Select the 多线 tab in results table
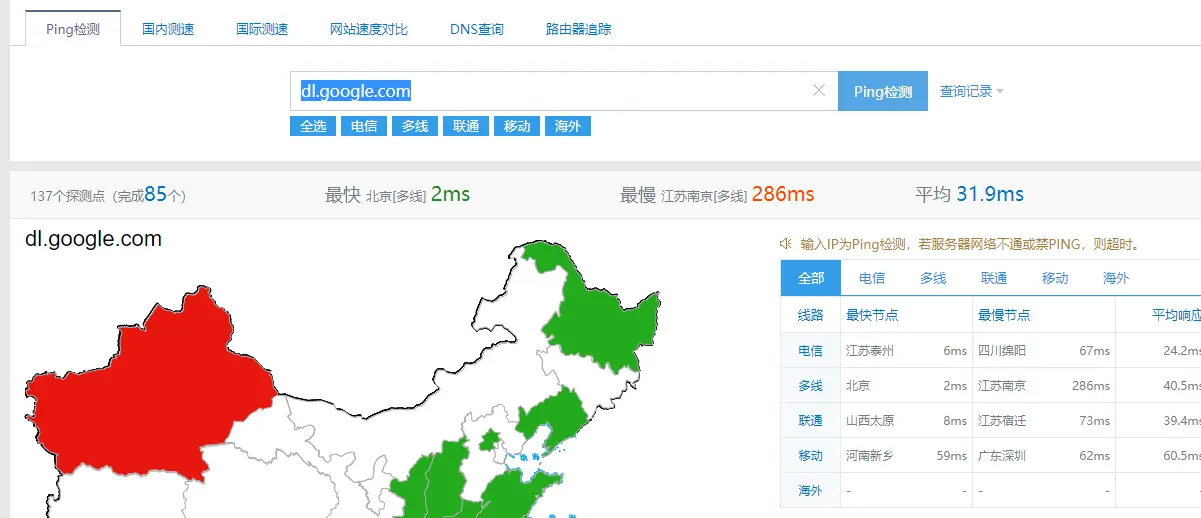Viewport: 1201px width, 518px height. [x=933, y=278]
